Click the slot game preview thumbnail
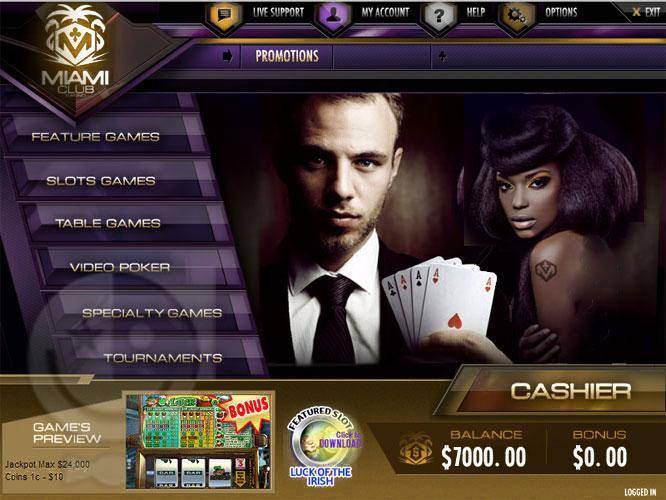 198,441
